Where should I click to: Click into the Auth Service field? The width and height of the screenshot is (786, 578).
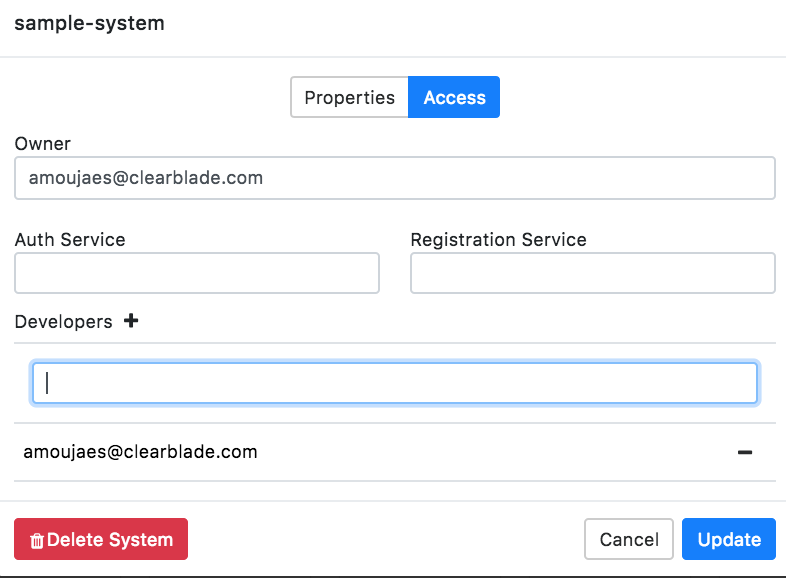197,273
